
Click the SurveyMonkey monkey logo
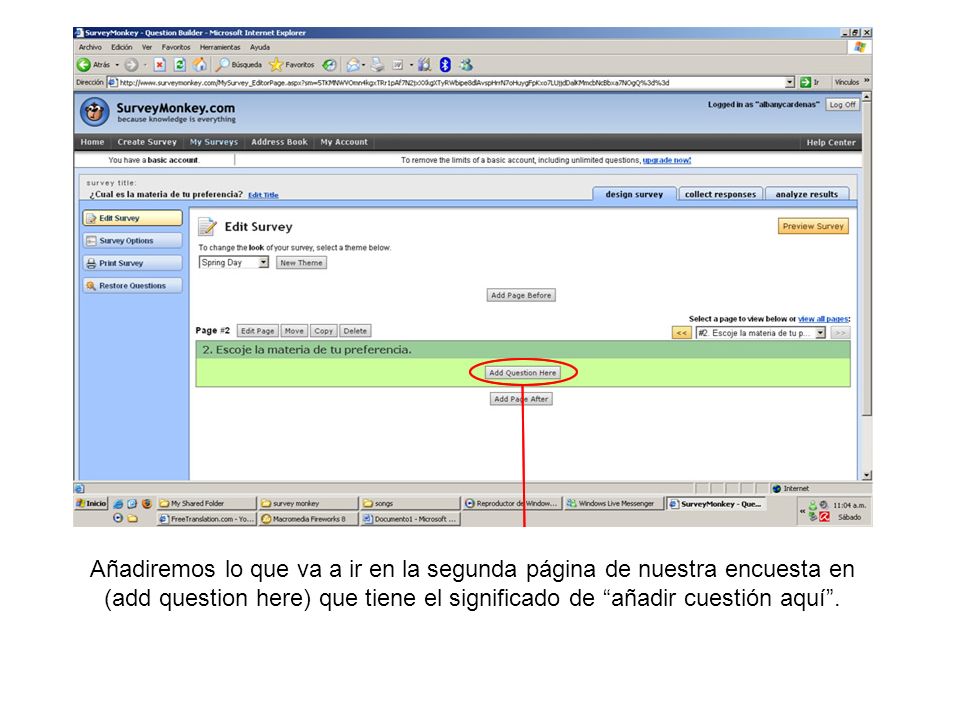(94, 113)
